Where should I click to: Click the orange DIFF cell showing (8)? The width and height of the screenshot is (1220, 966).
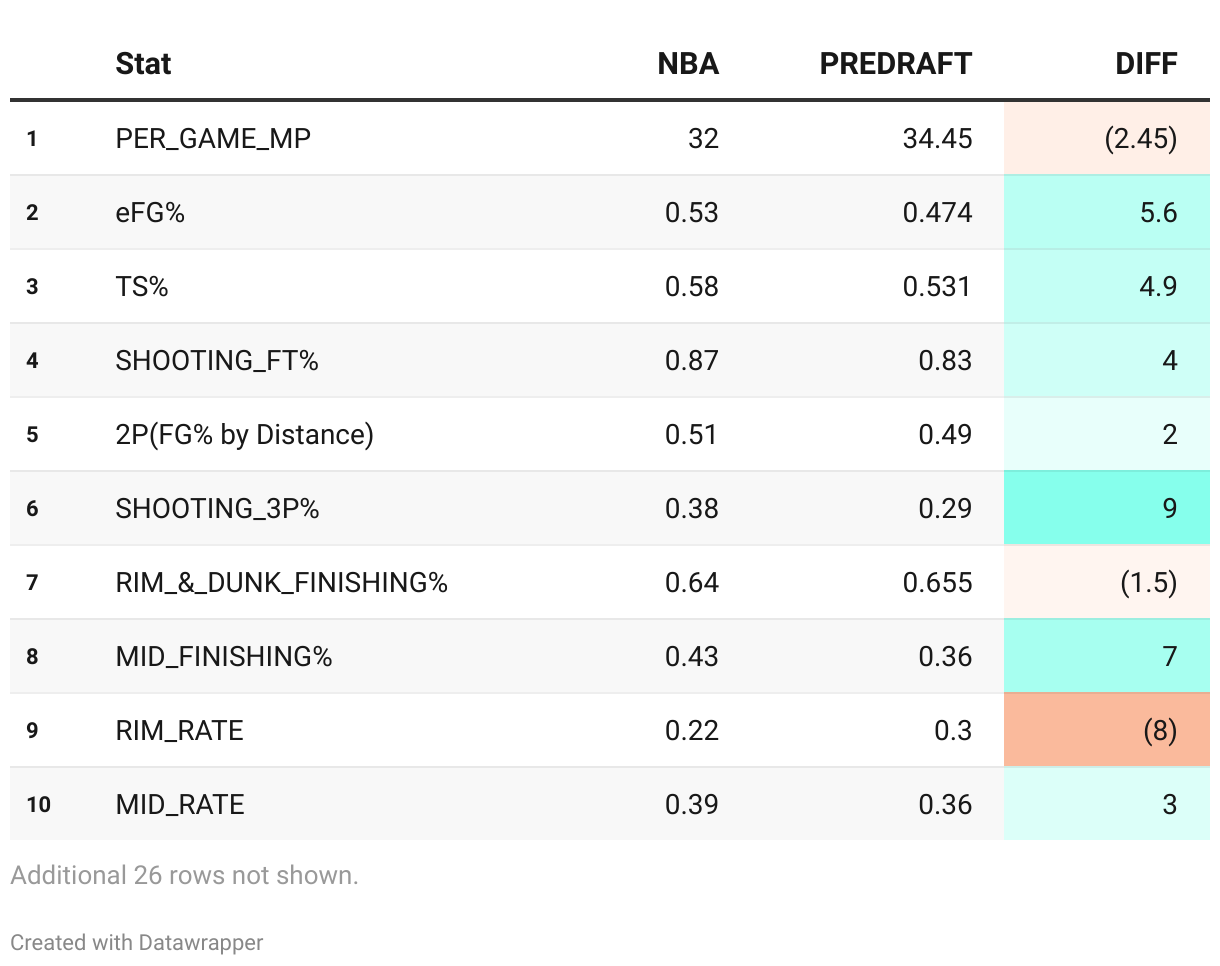[1106, 730]
